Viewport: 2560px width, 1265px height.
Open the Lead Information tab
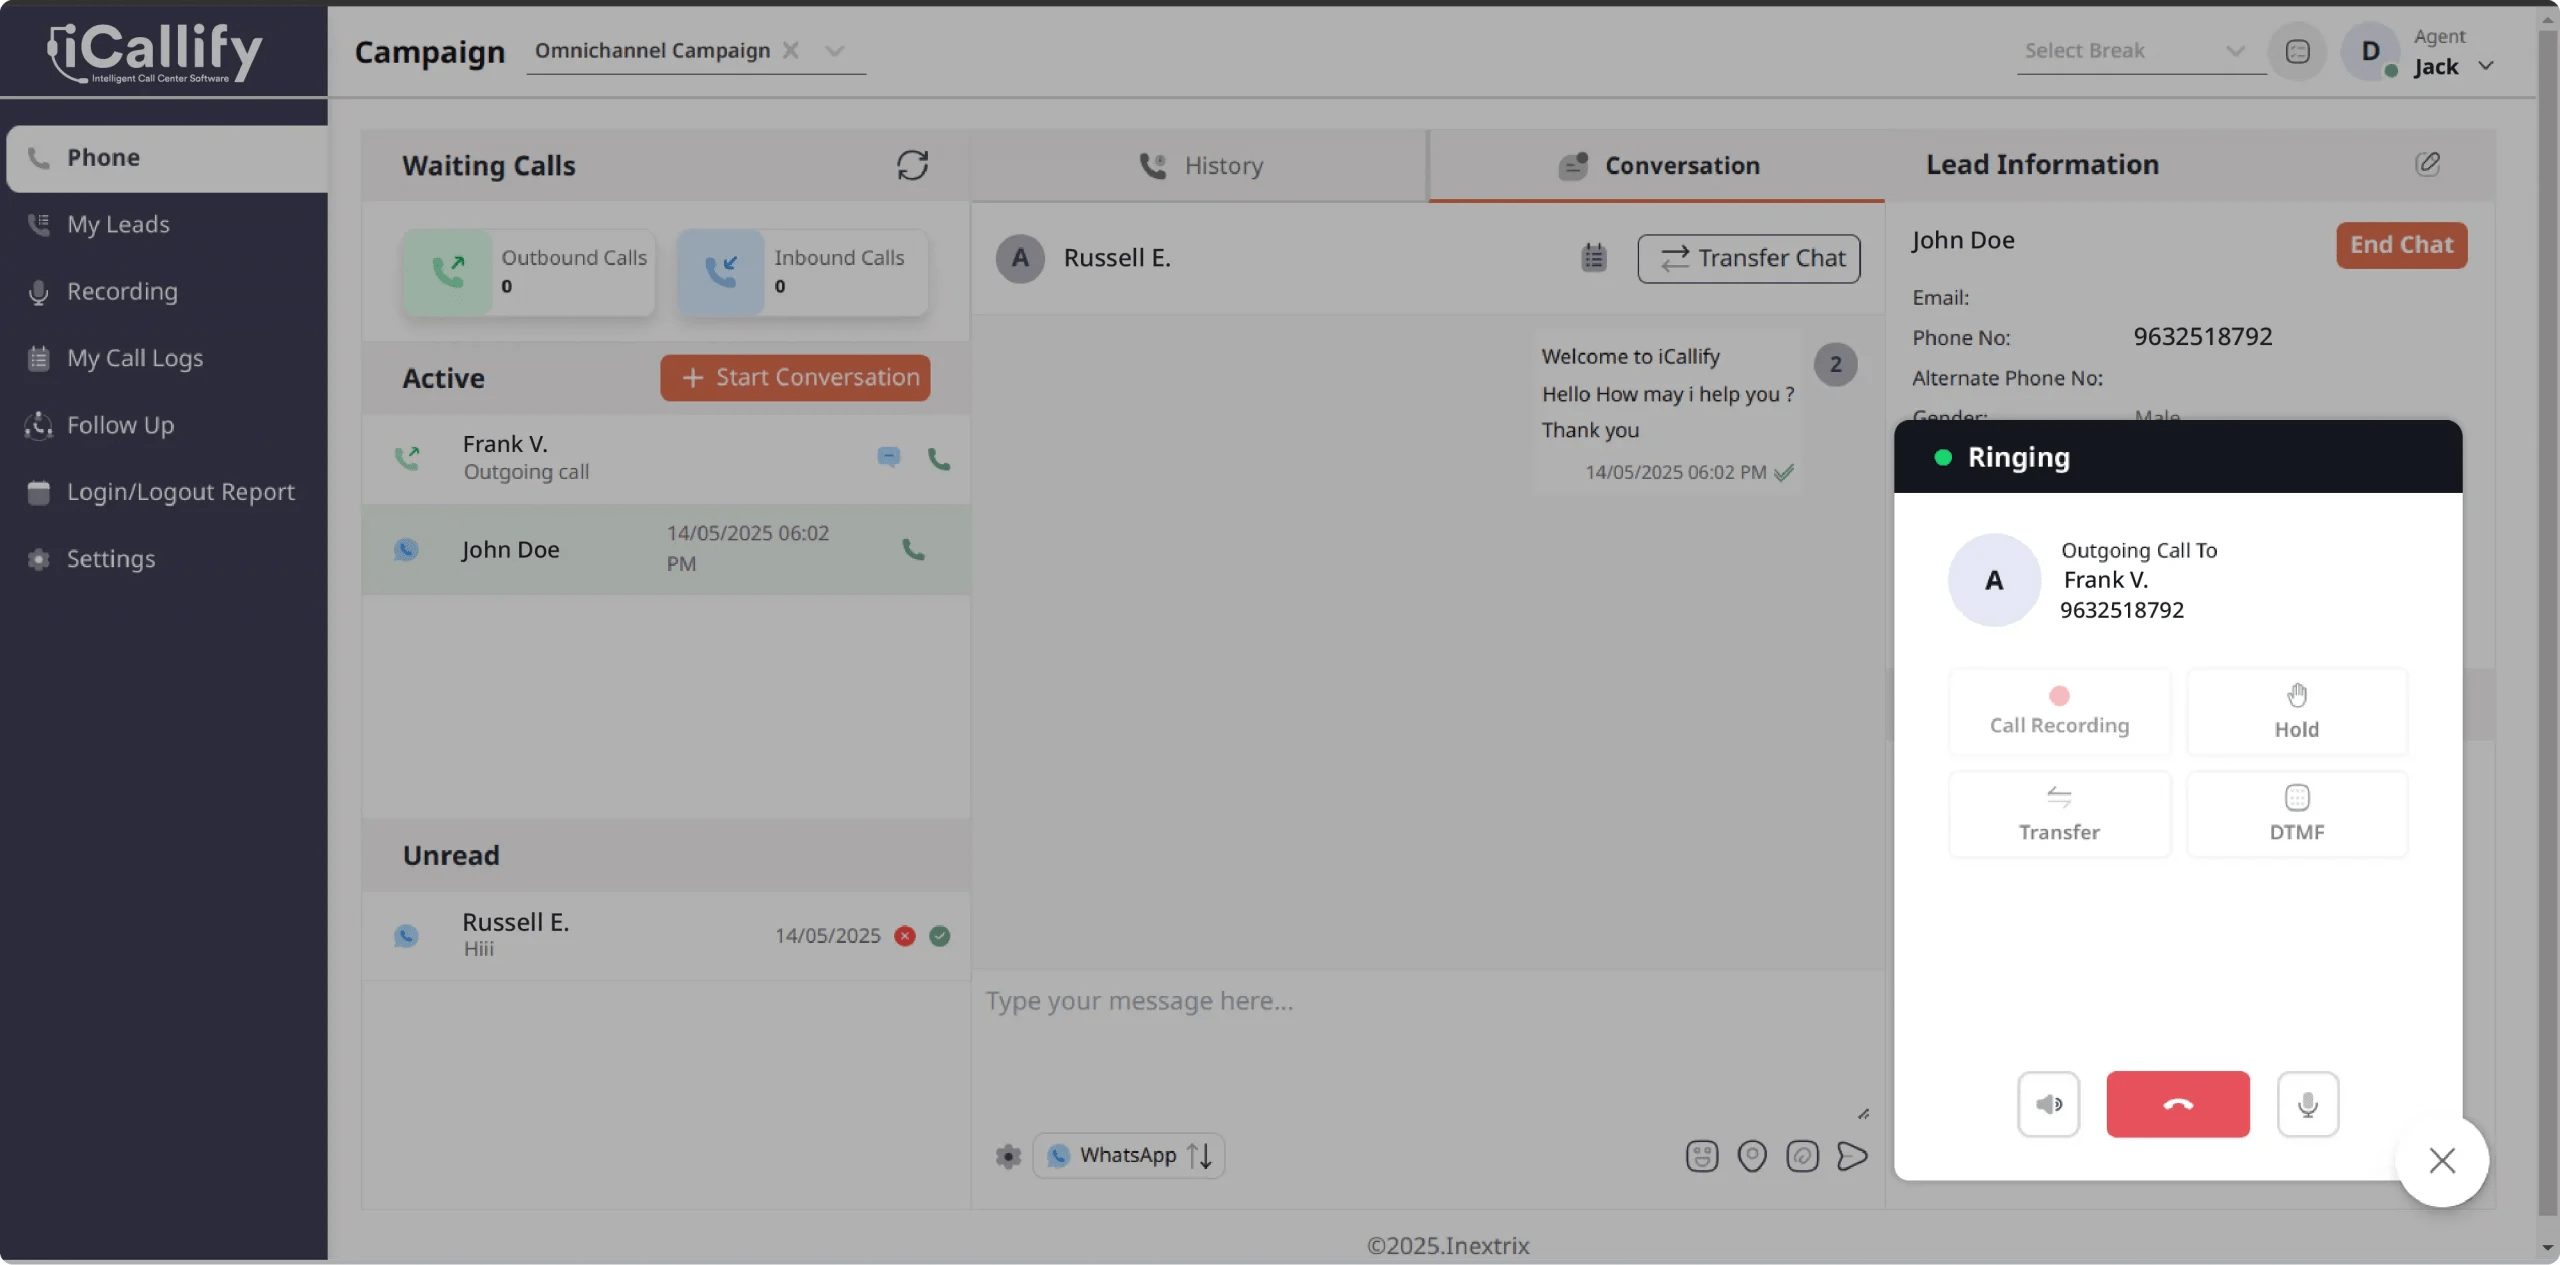click(2040, 164)
